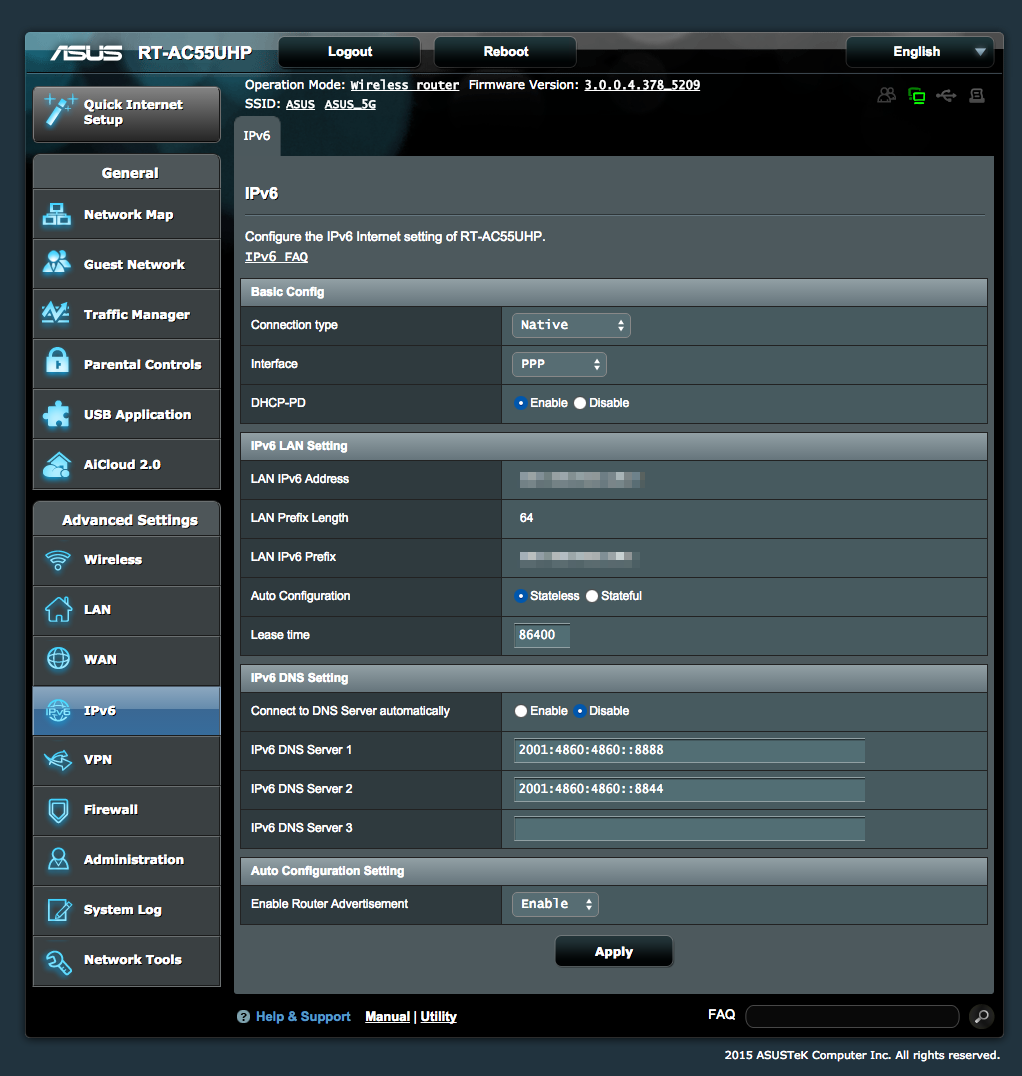
Task: Open the Enable Router Advertisement dropdown
Action: (x=555, y=904)
